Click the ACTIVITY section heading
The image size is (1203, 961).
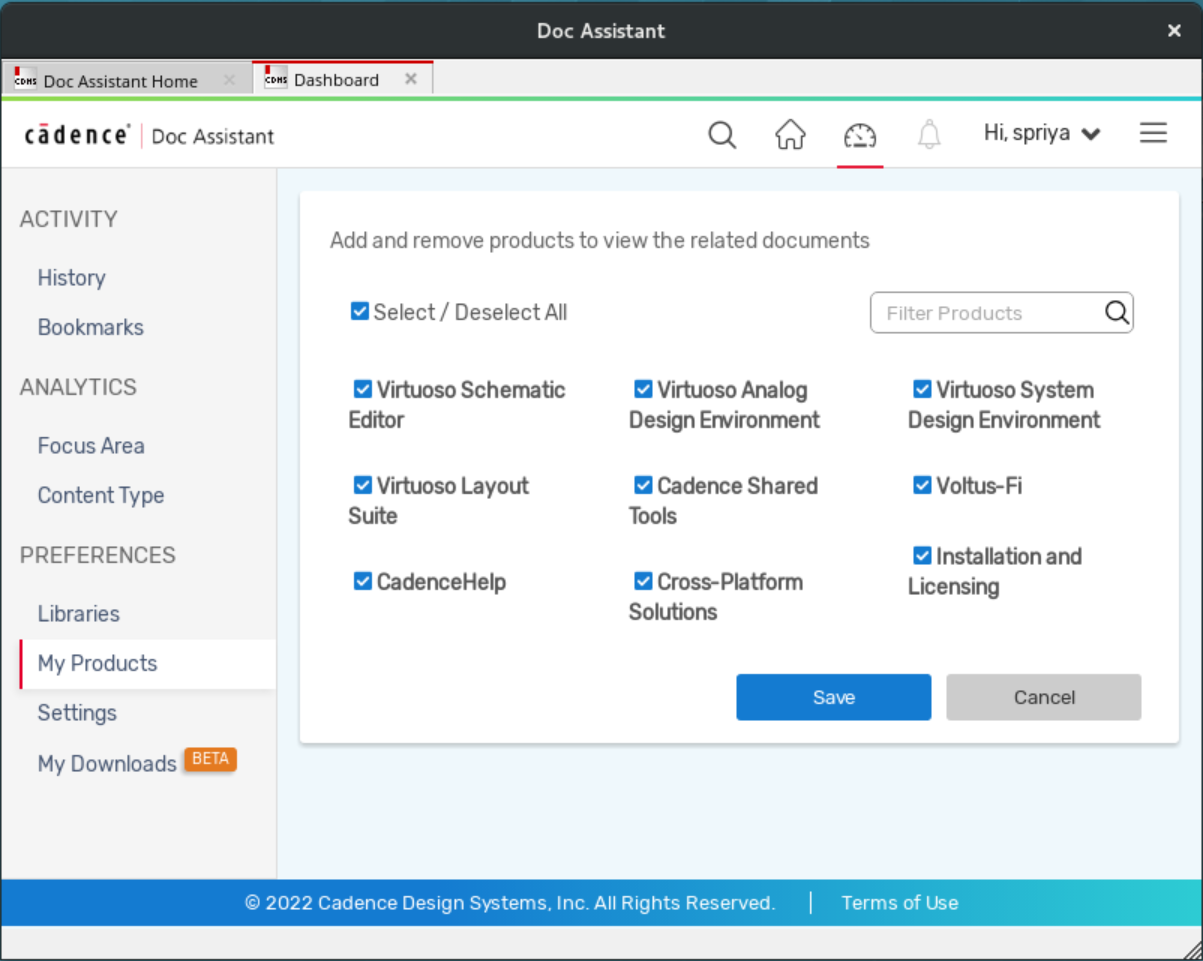[x=69, y=219]
